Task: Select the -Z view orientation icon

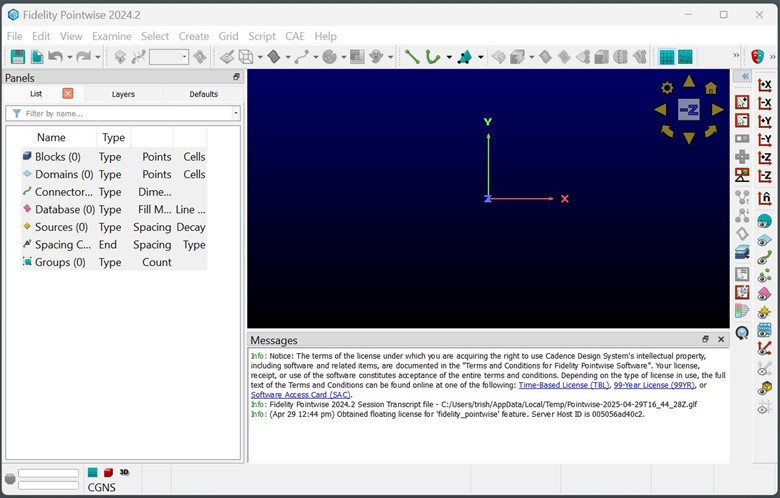Action: tap(765, 176)
